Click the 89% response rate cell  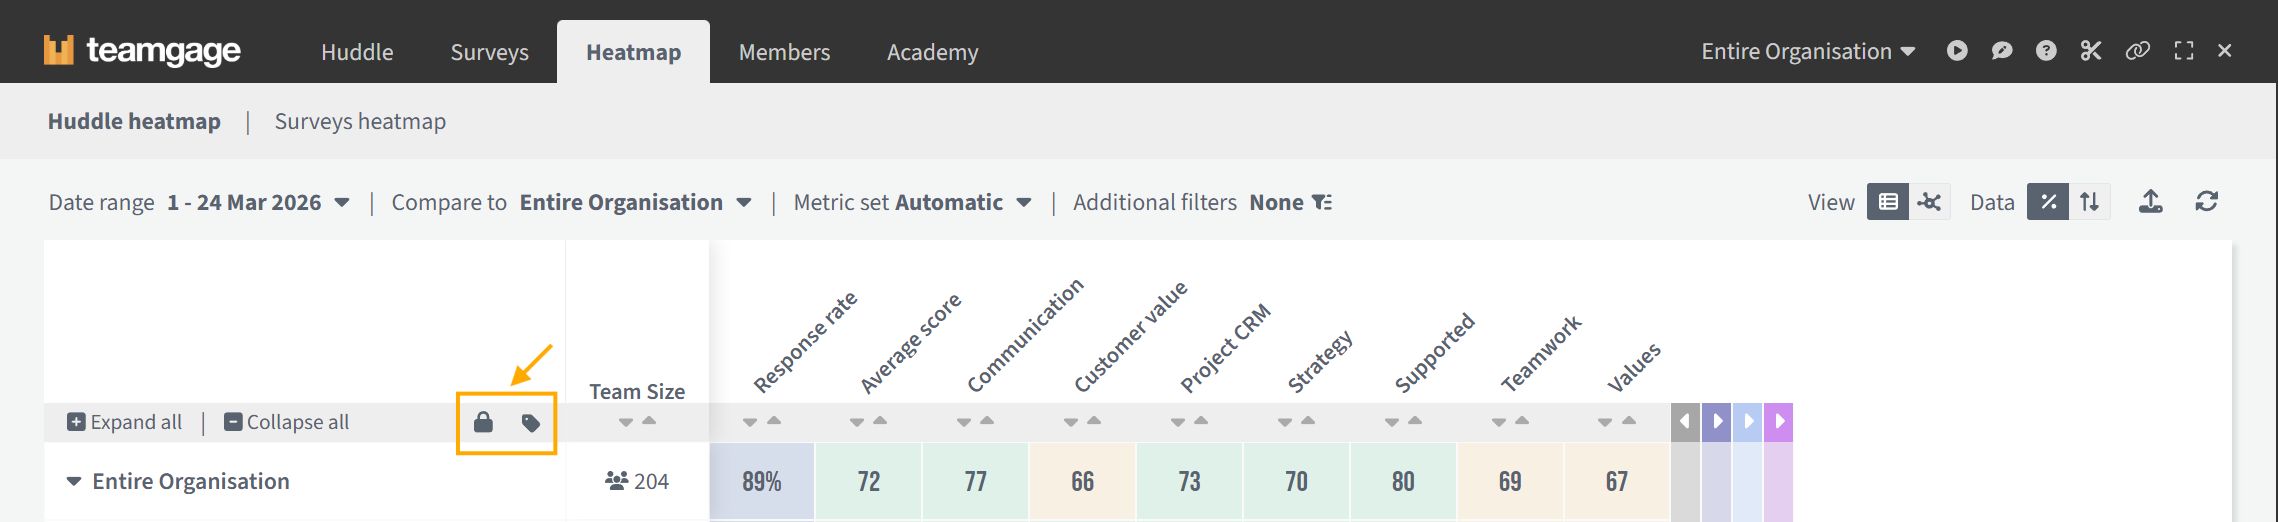tap(762, 482)
